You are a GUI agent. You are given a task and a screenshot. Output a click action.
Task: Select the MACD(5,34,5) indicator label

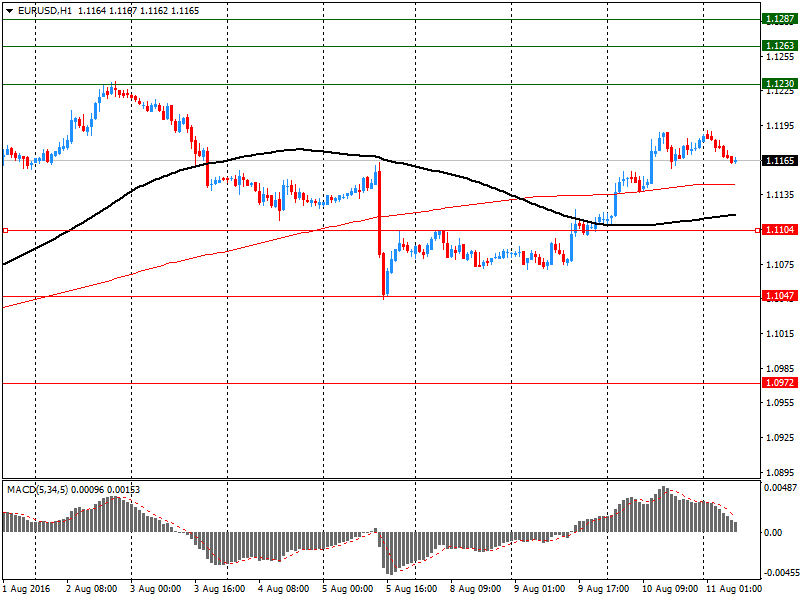point(37,490)
